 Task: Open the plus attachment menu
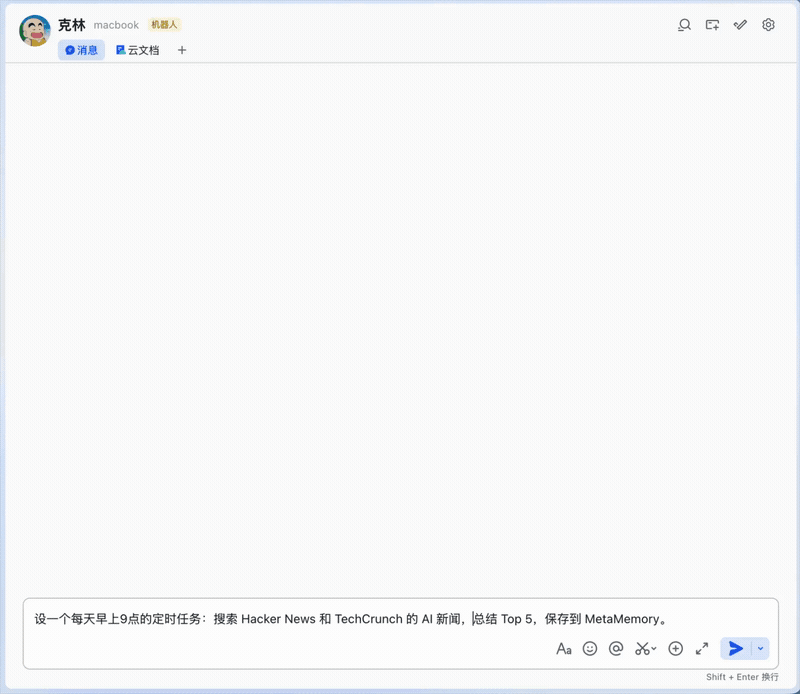676,649
